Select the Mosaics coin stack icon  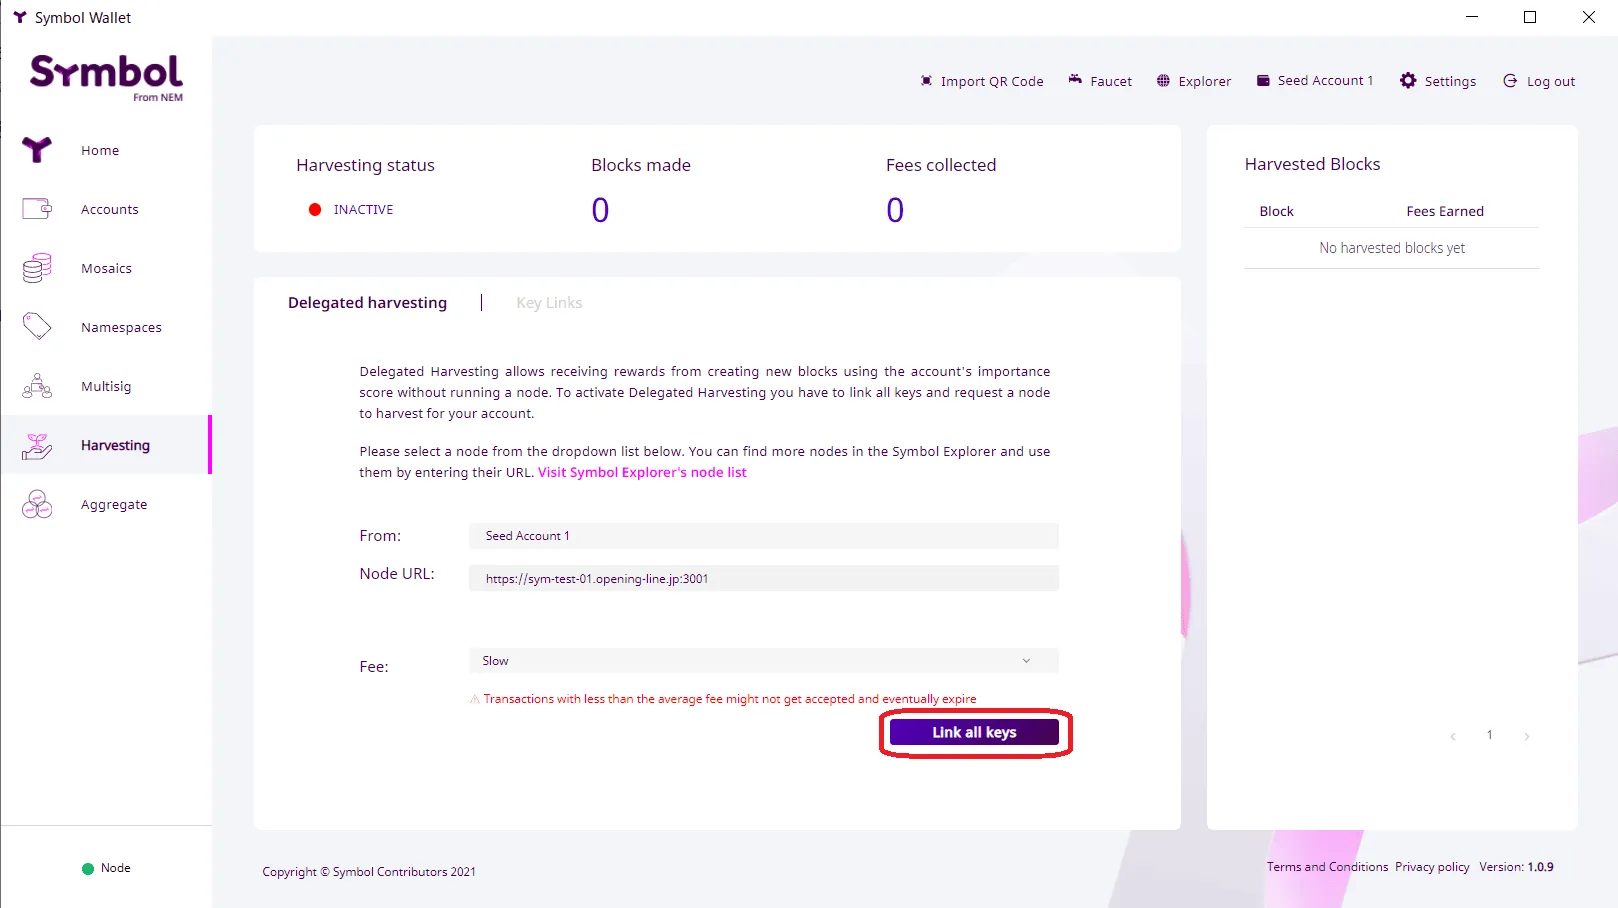[x=37, y=268]
